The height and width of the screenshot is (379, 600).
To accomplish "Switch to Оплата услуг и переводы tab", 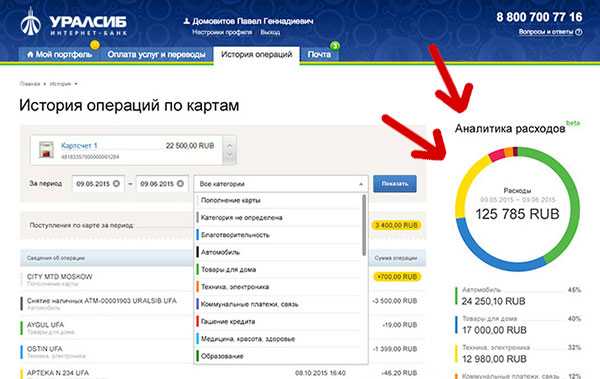I will pos(156,54).
